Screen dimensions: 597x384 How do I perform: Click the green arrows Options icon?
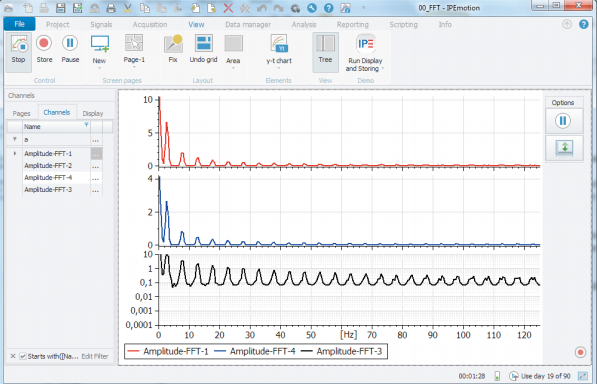(564, 148)
